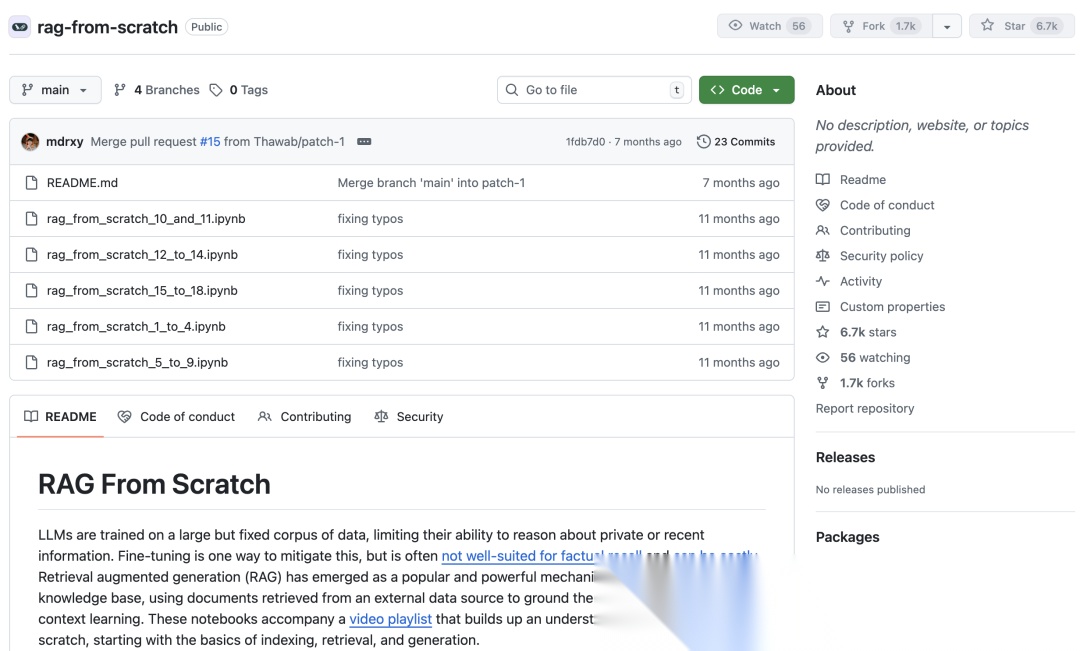
Task: Open rag_from_scratch_10_and_11.ipynb notebook
Action: pos(146,218)
